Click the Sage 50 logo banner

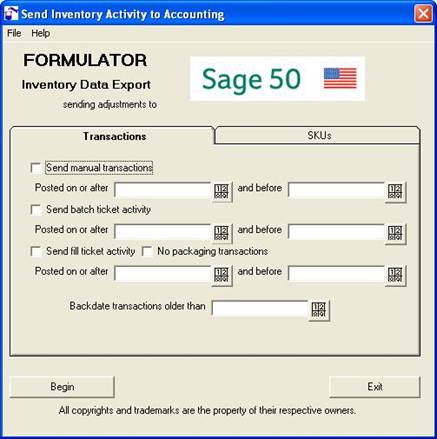pyautogui.click(x=277, y=79)
